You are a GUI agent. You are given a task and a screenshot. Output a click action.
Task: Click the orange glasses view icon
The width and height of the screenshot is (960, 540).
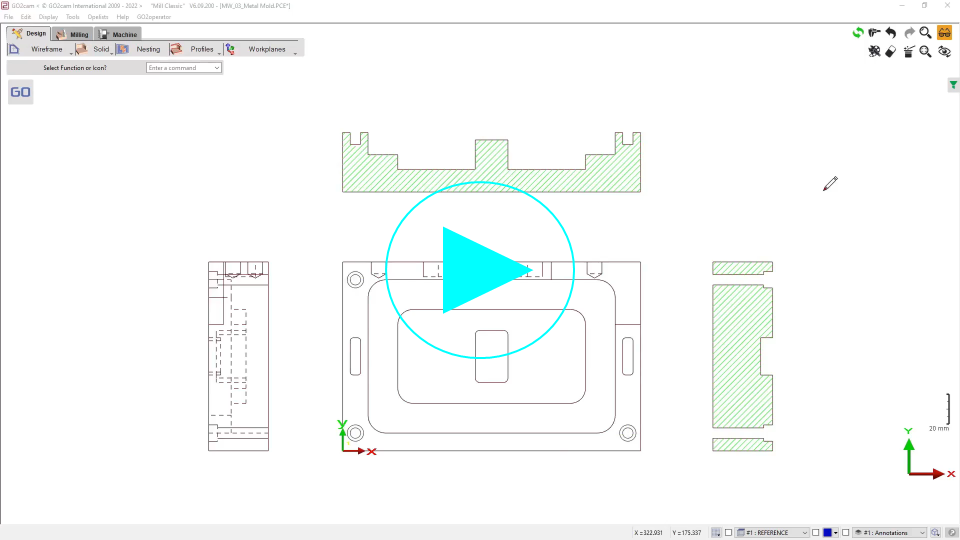944,33
